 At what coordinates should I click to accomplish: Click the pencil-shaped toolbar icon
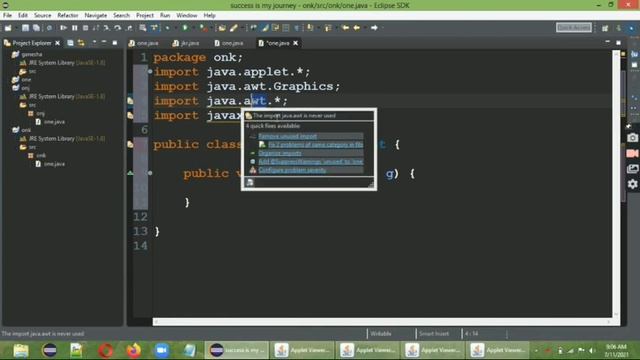tap(234, 28)
